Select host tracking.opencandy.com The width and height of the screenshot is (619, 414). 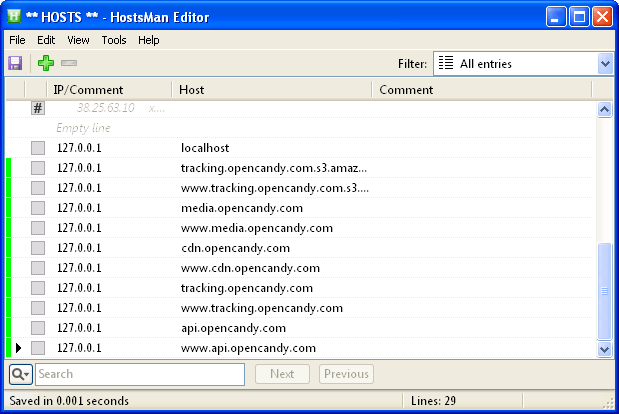point(247,288)
